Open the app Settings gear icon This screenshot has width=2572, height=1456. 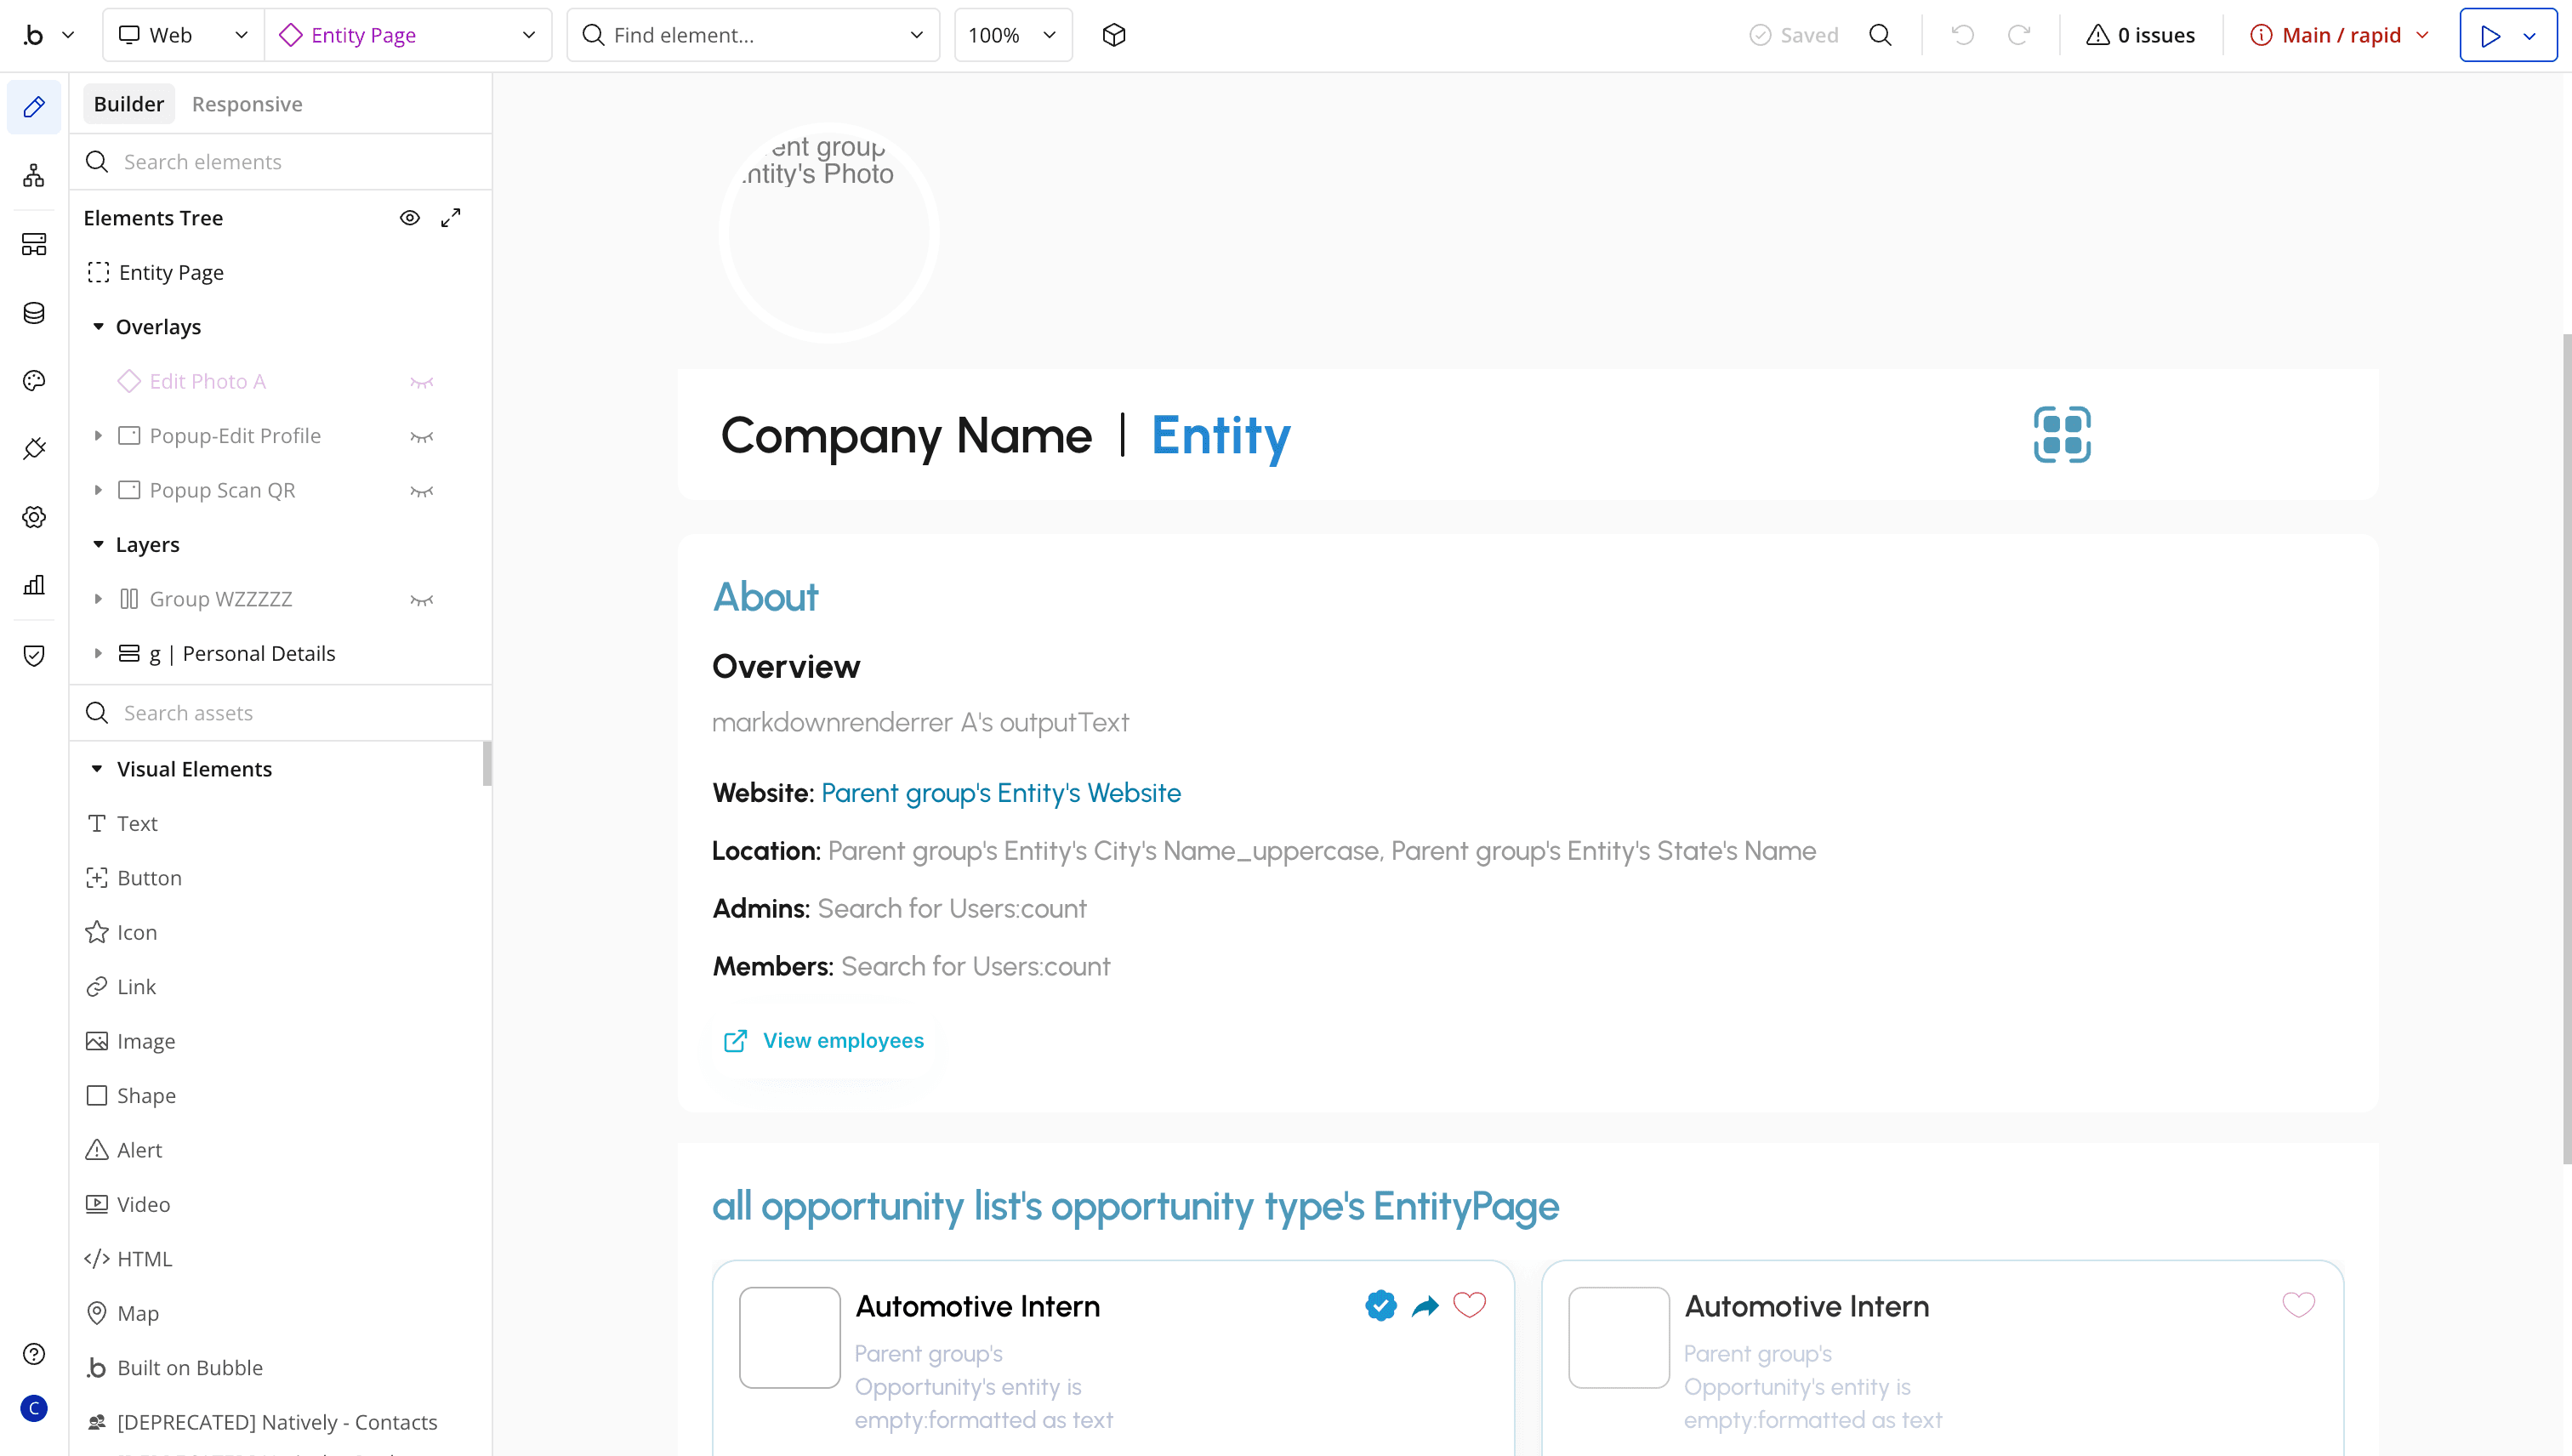click(x=34, y=517)
